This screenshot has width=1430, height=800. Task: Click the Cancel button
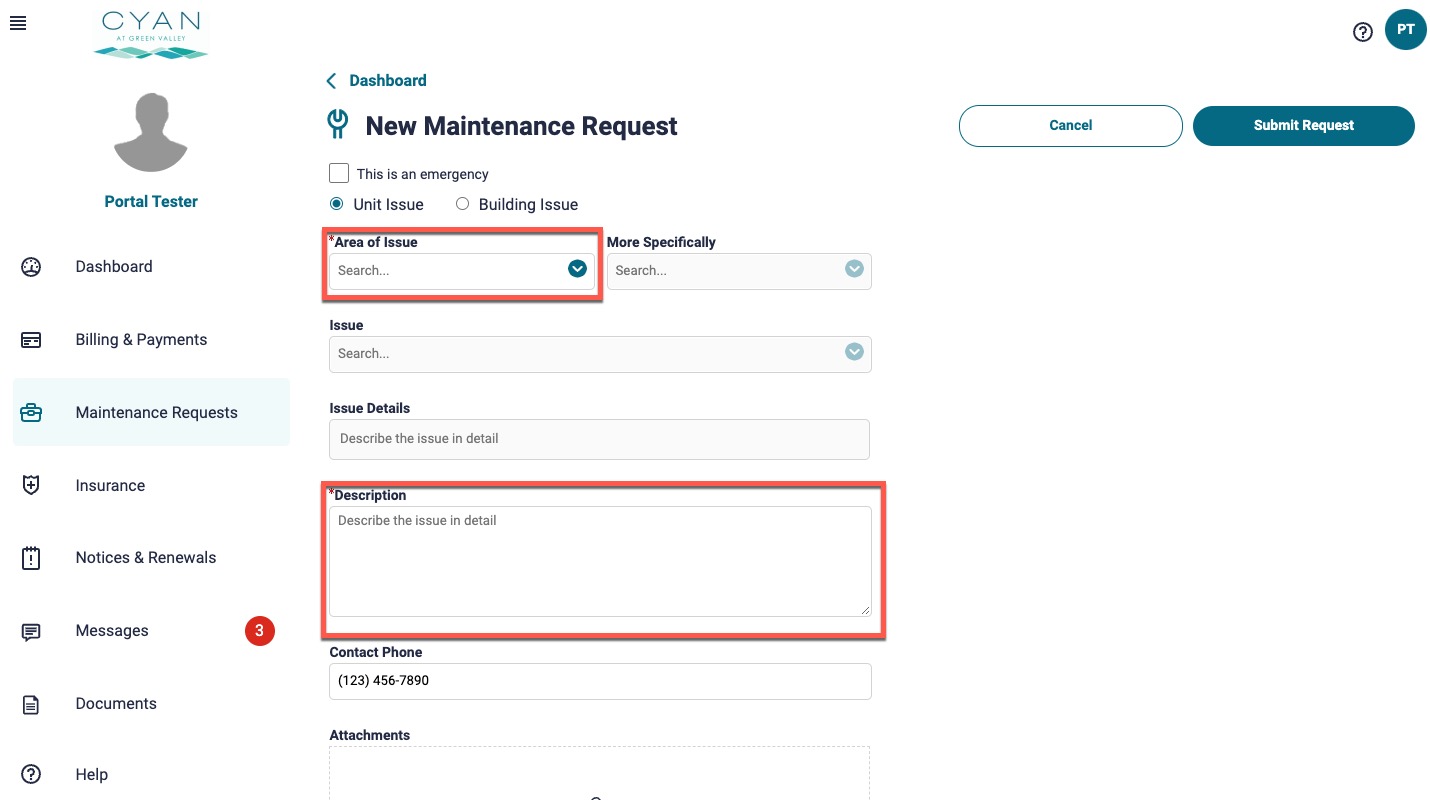(x=1070, y=126)
